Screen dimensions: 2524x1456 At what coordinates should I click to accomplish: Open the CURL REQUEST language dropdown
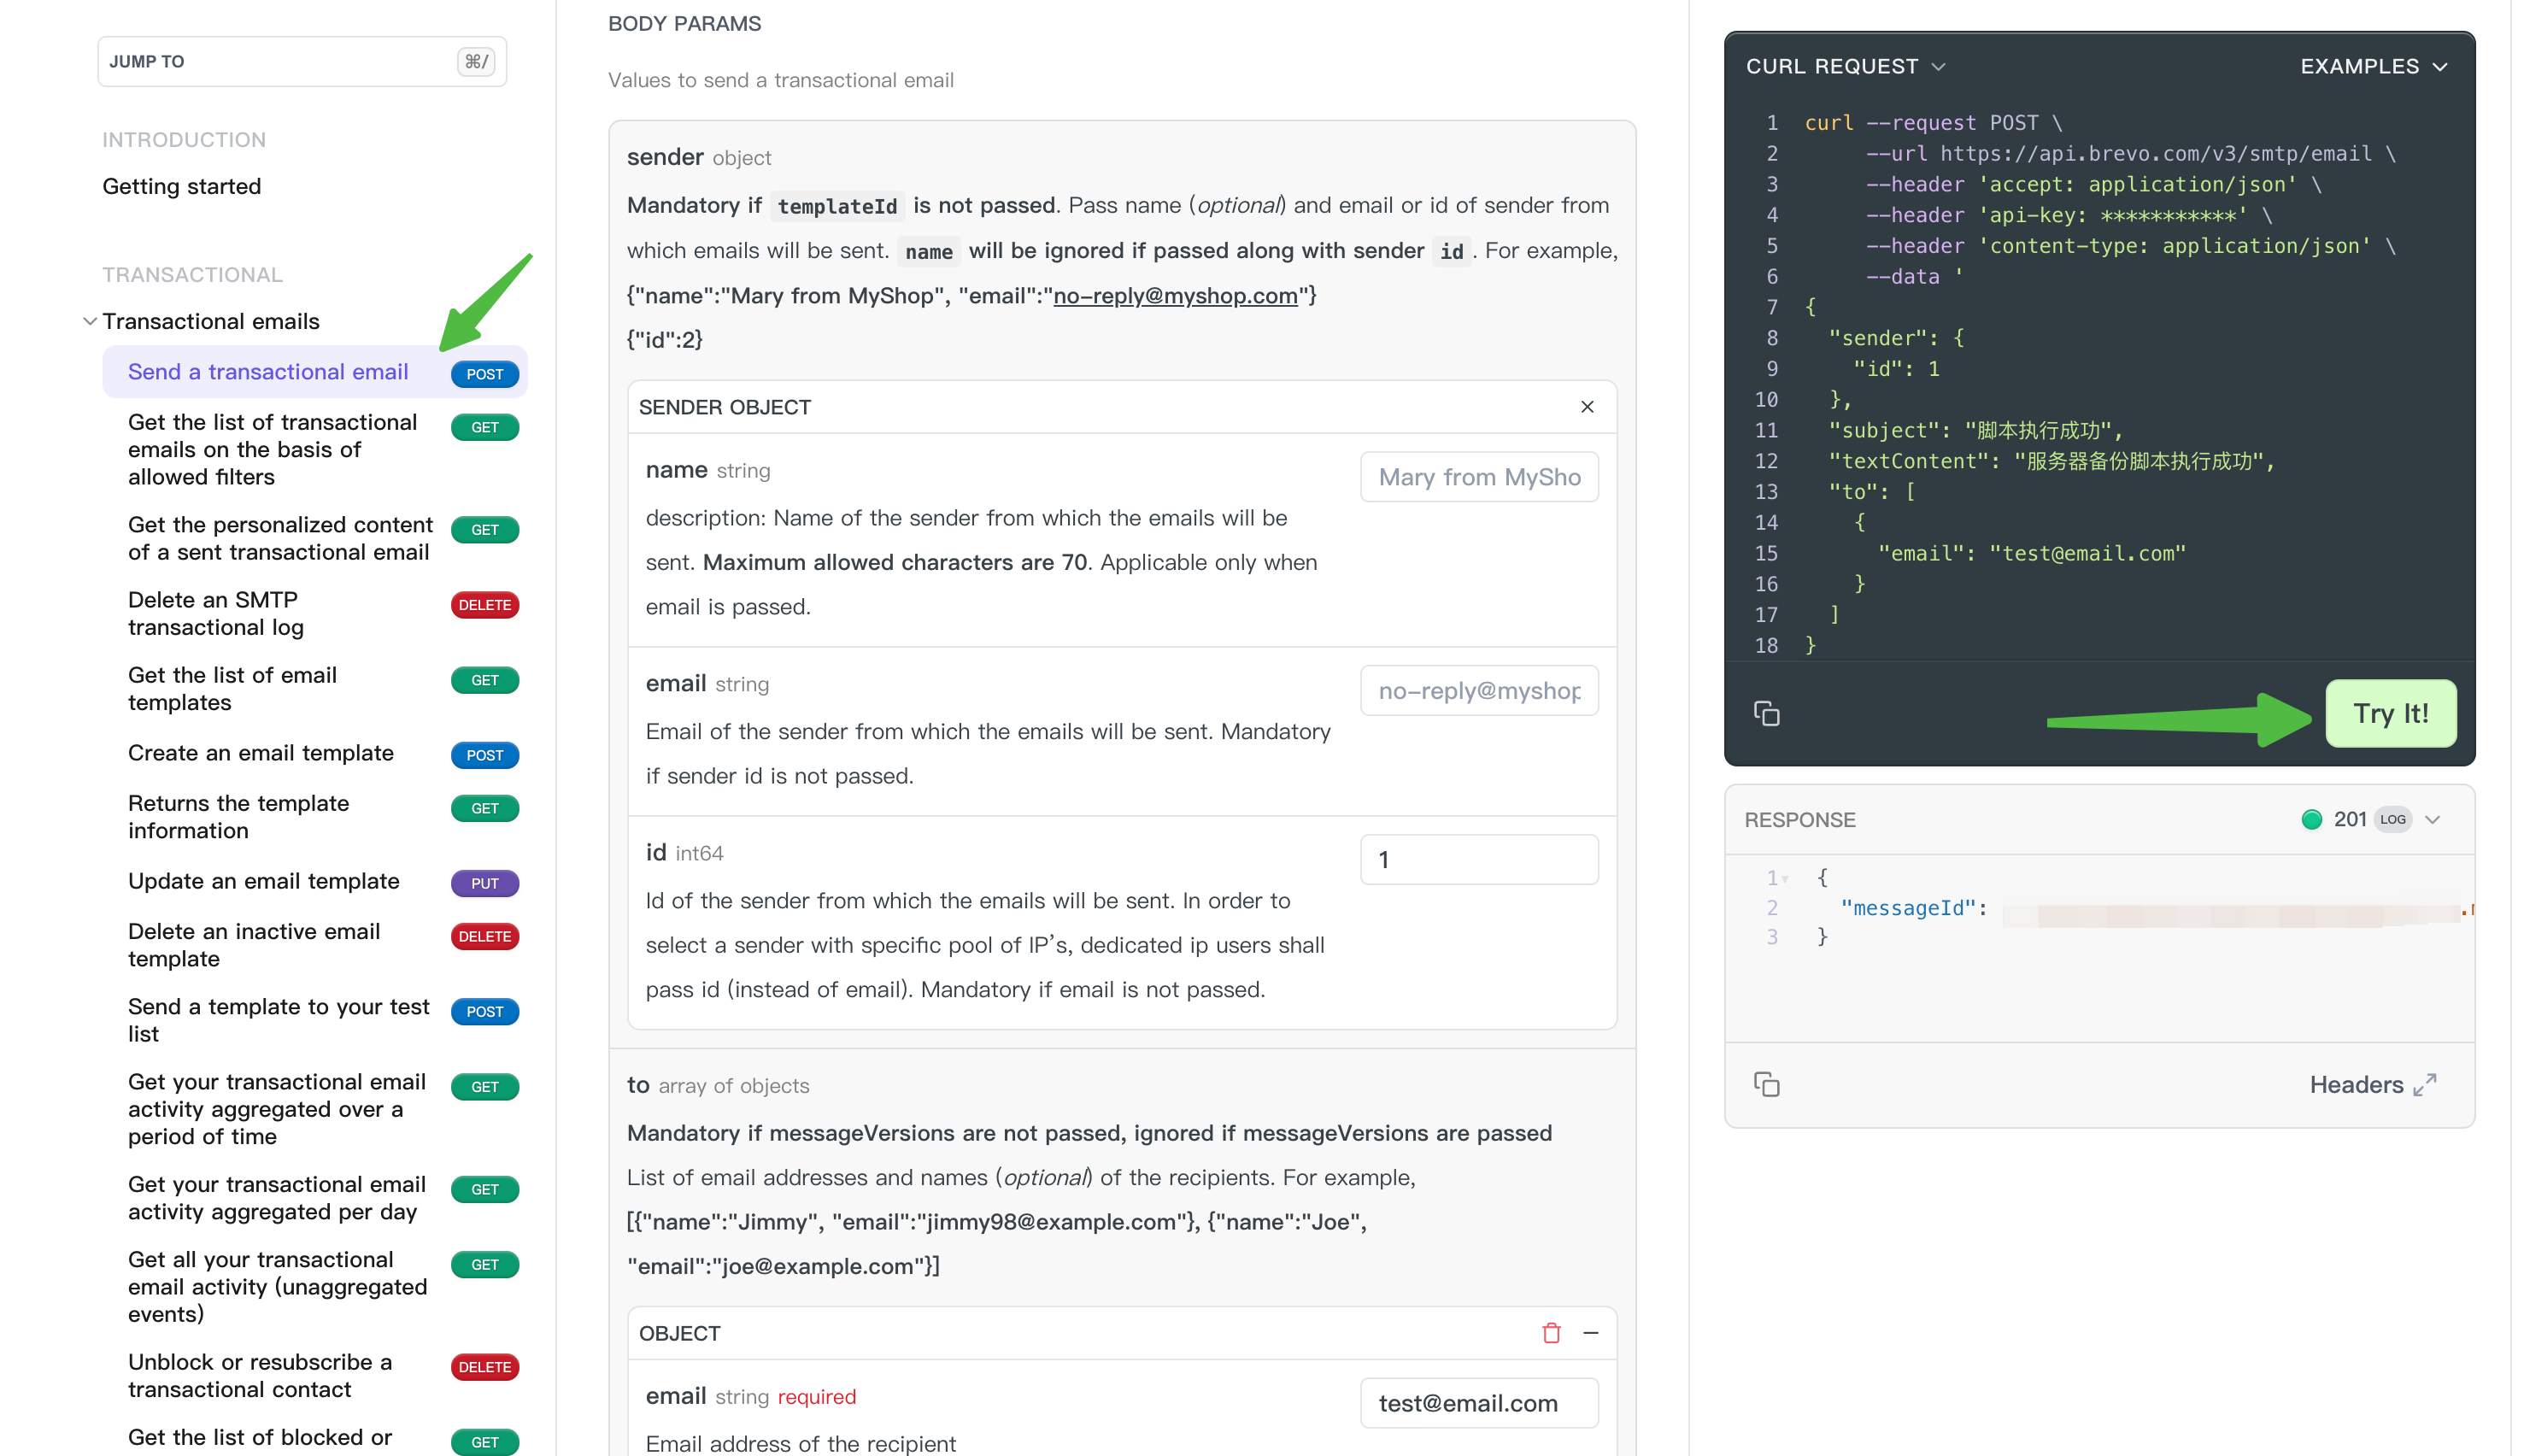click(1845, 66)
